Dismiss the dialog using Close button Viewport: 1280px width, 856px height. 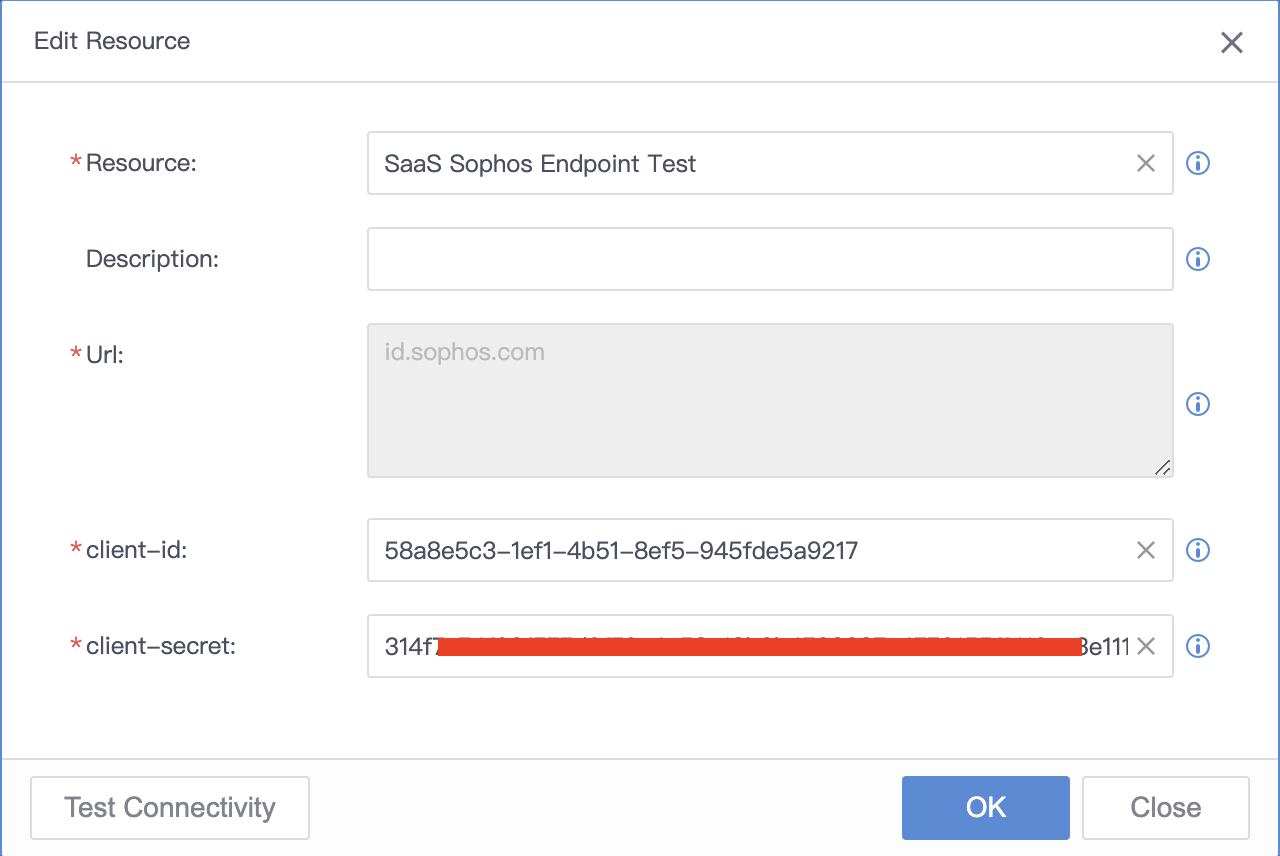(1166, 808)
